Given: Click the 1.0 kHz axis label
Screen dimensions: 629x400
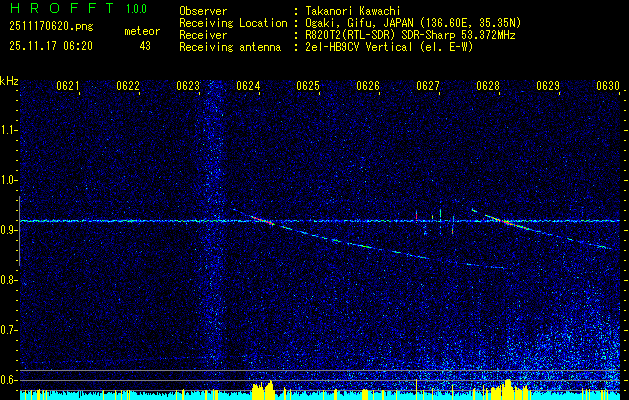Looking at the screenshot, I should pos(7,181).
